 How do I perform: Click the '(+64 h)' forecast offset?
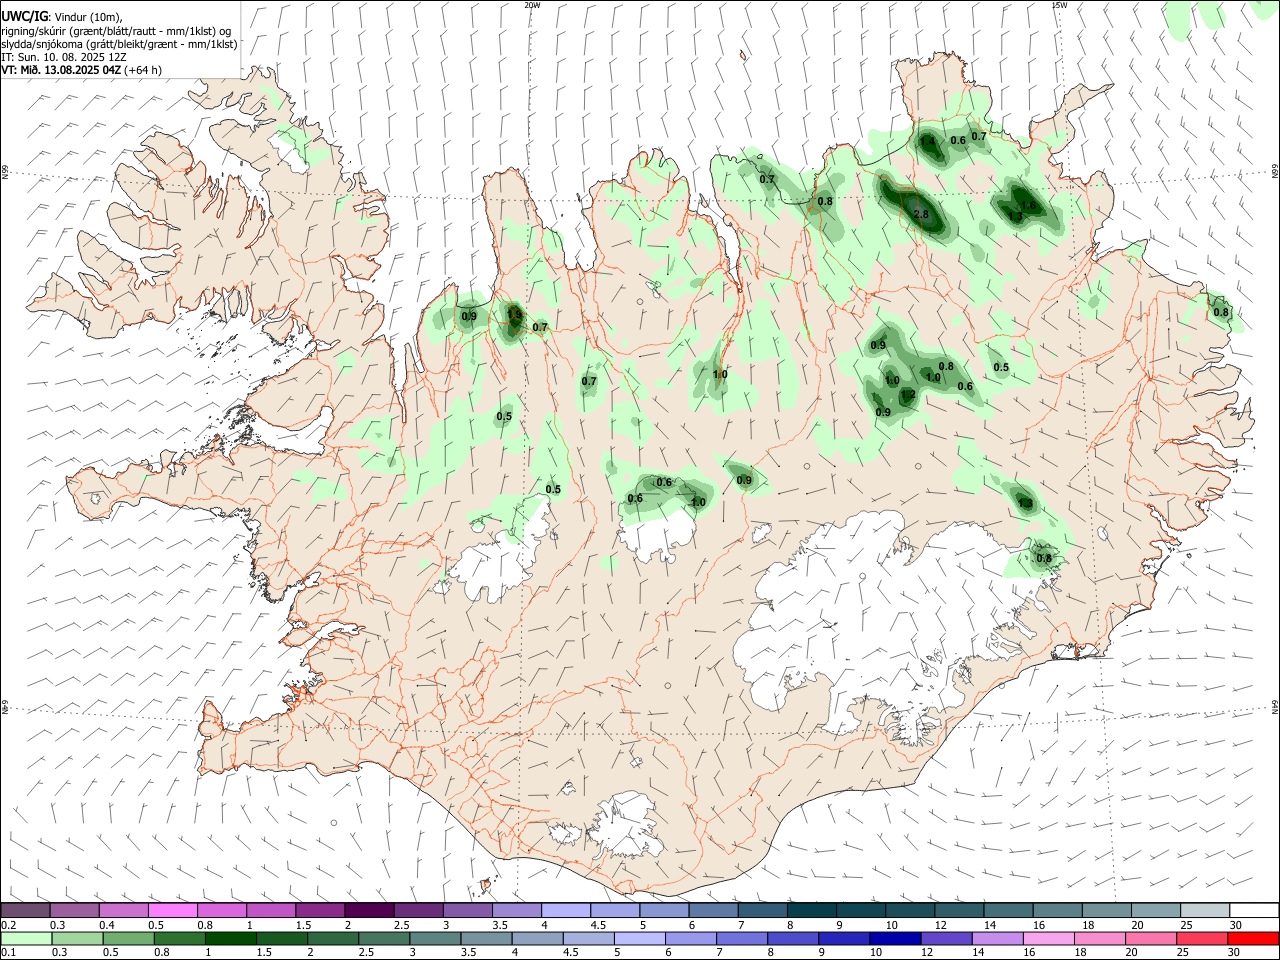point(143,70)
